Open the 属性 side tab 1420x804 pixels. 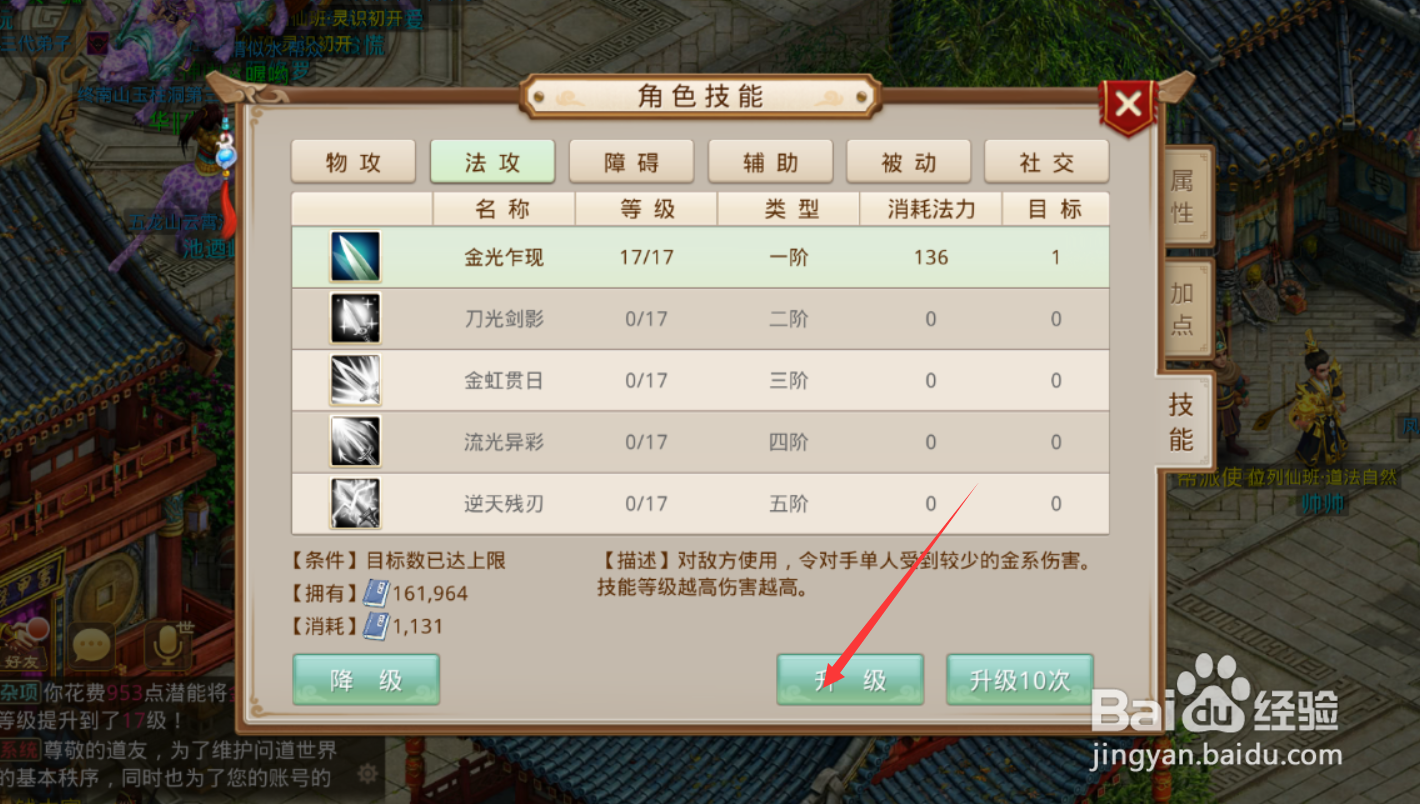[1184, 196]
